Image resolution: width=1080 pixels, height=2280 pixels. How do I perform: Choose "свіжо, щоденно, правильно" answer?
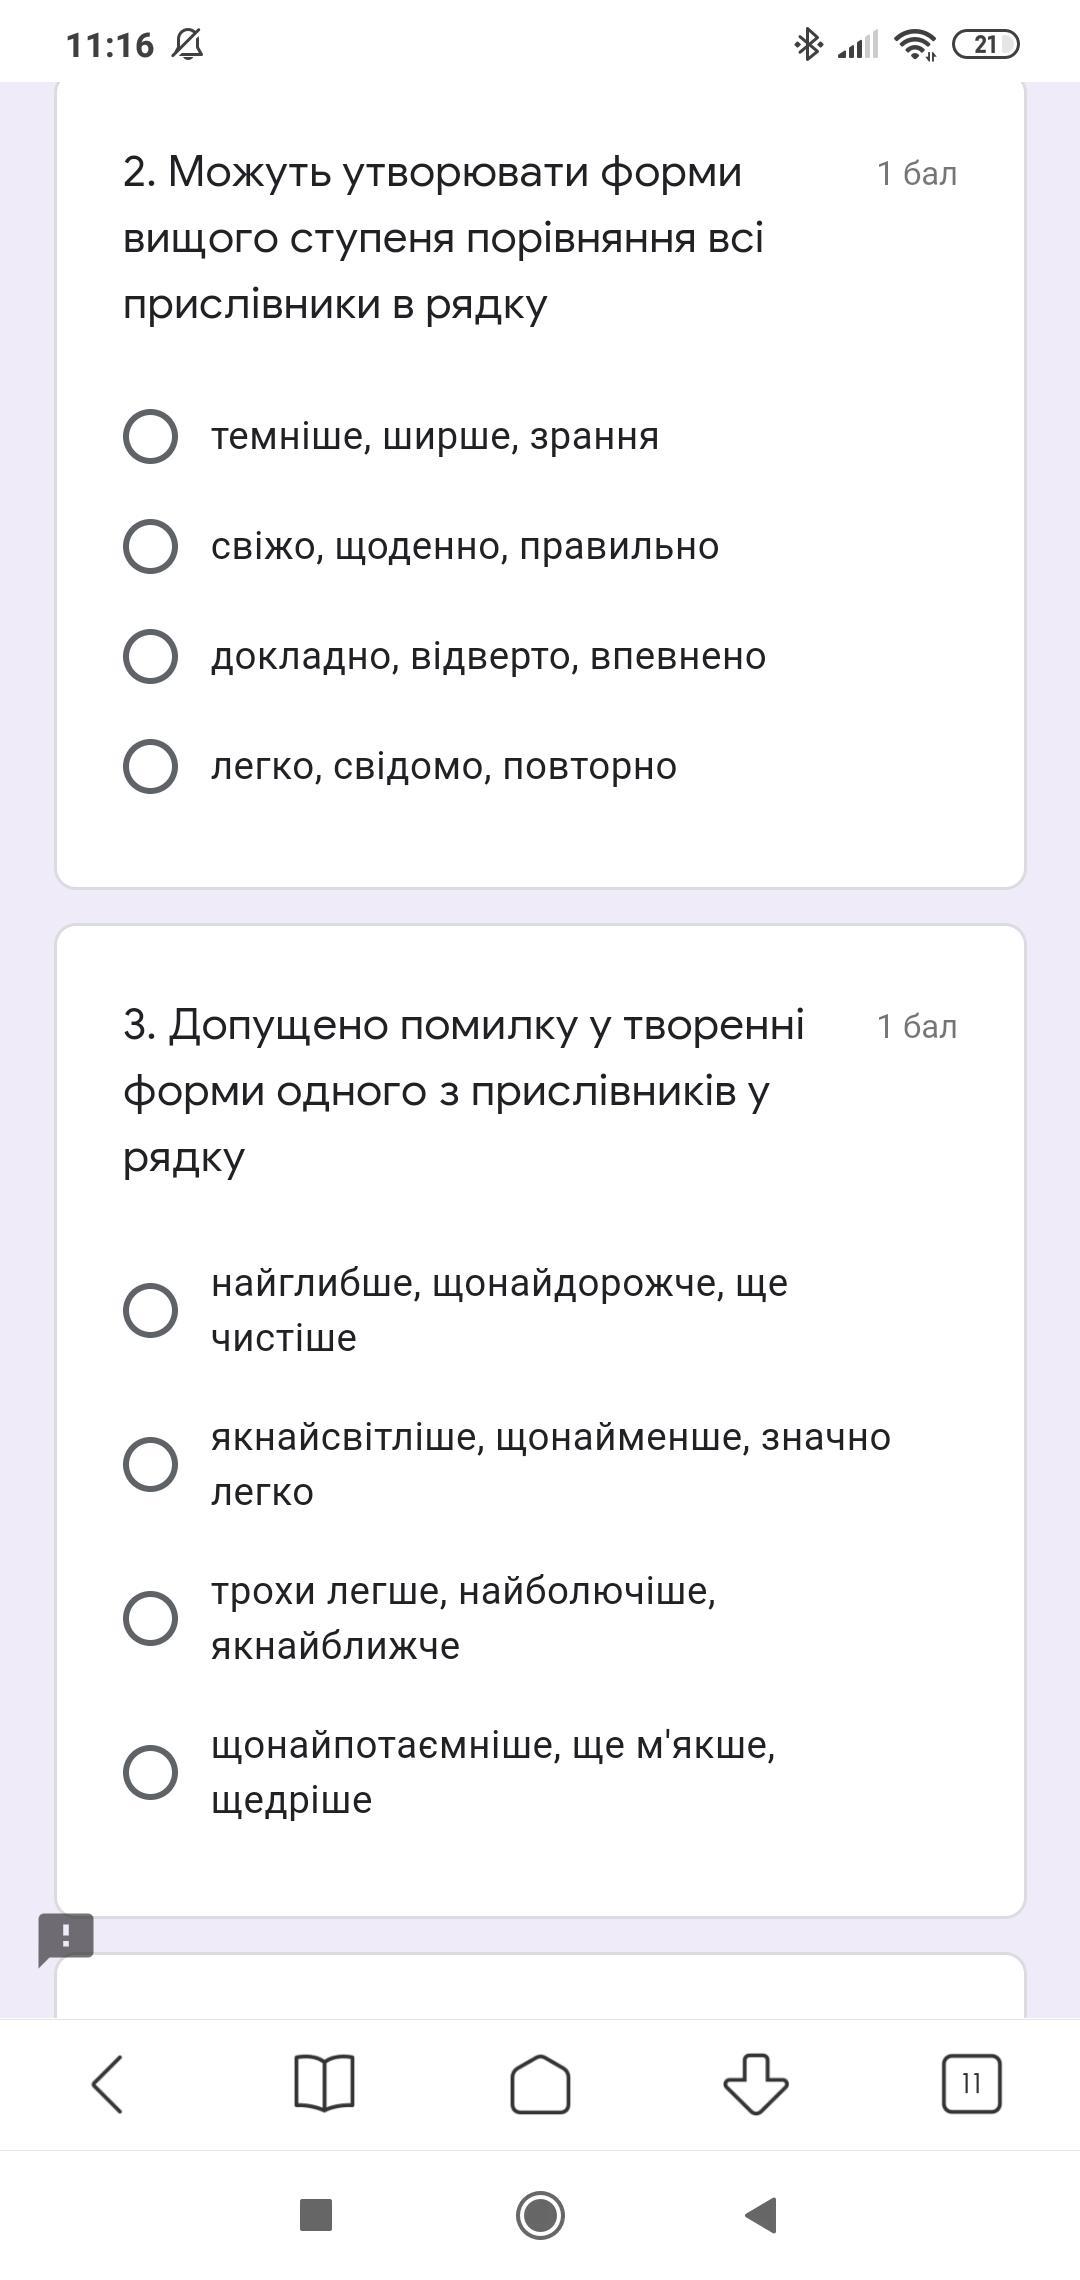[x=150, y=546]
